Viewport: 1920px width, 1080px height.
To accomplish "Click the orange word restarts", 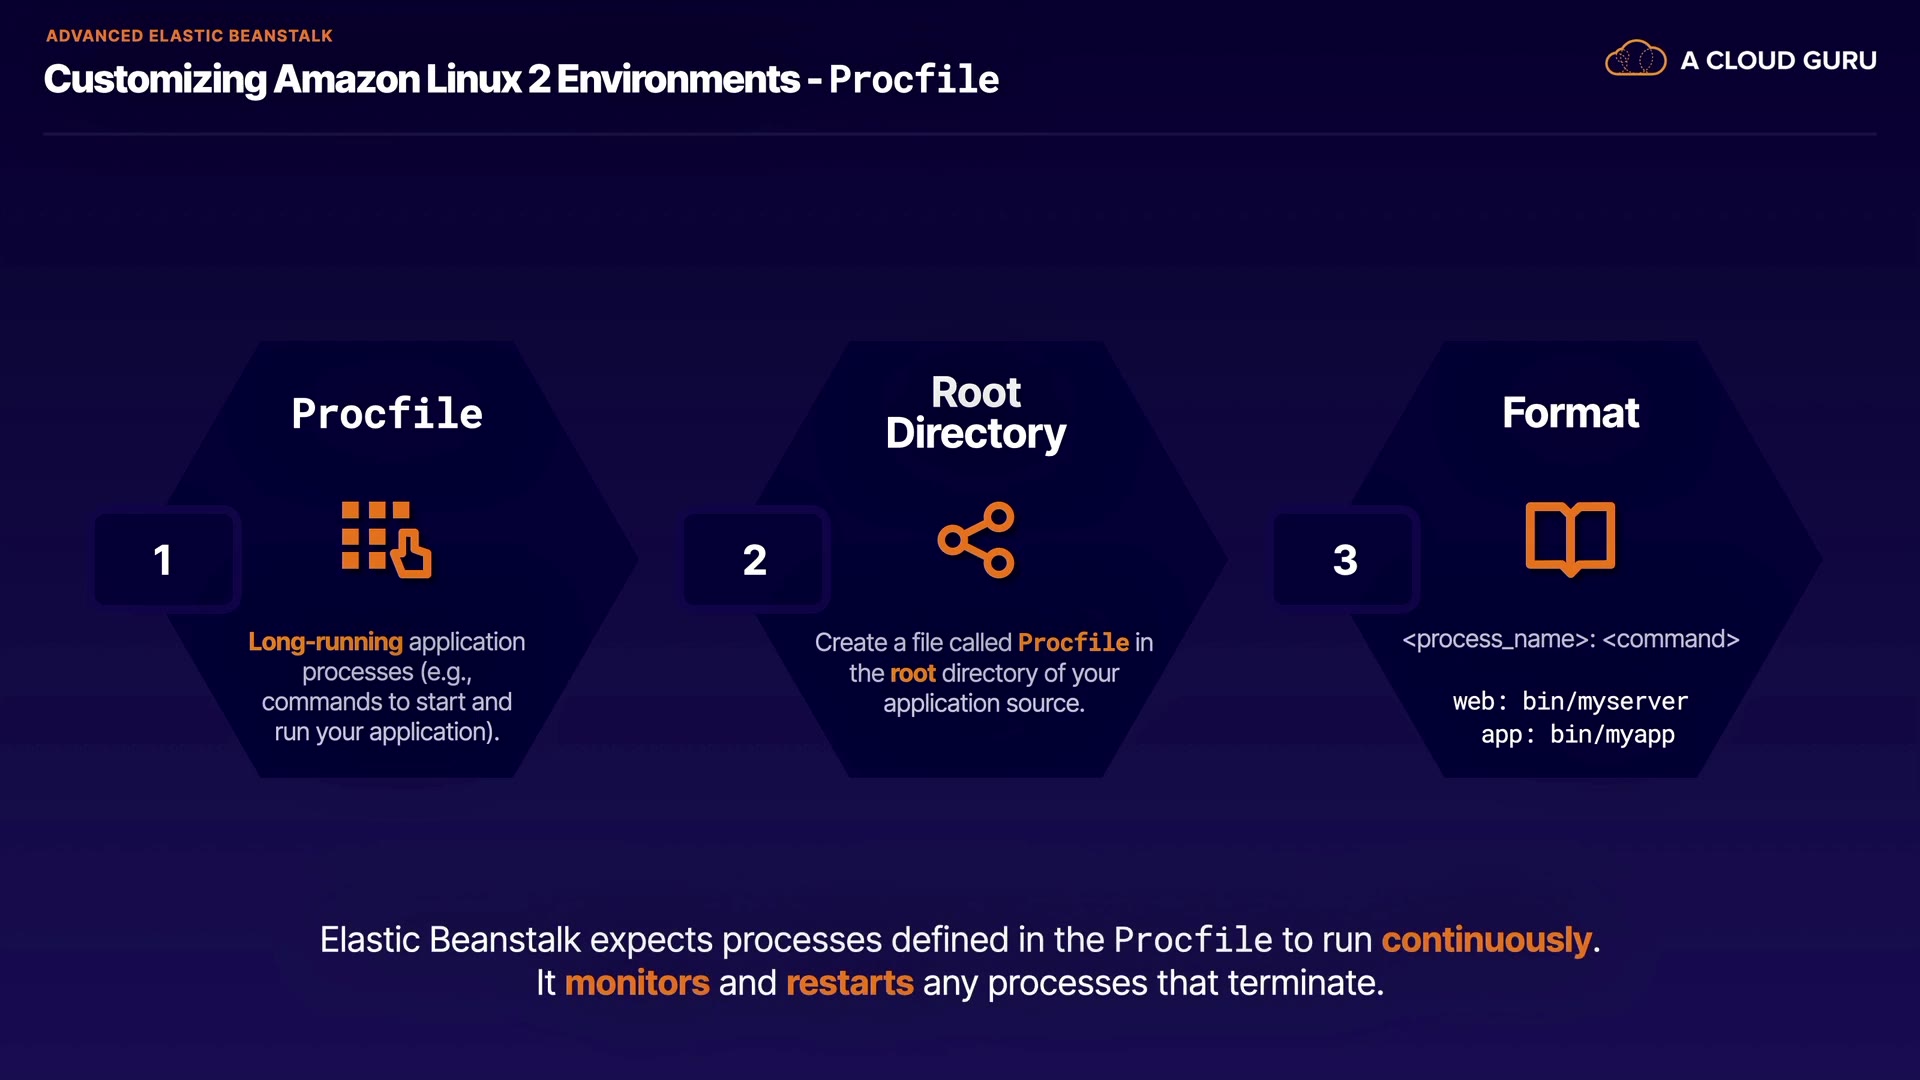I will tap(849, 983).
